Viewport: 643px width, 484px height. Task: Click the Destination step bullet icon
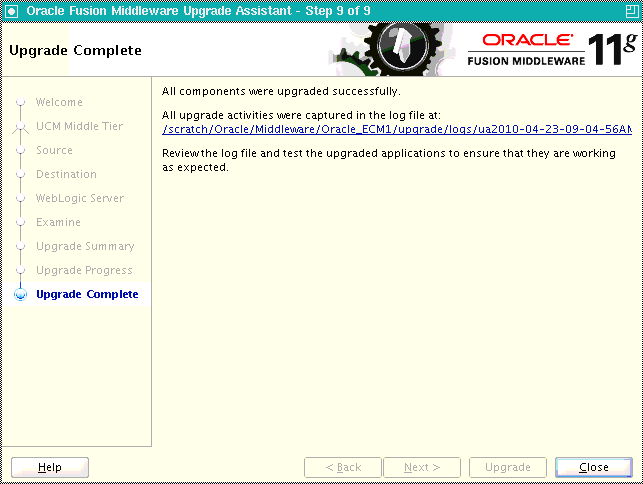coord(21,174)
